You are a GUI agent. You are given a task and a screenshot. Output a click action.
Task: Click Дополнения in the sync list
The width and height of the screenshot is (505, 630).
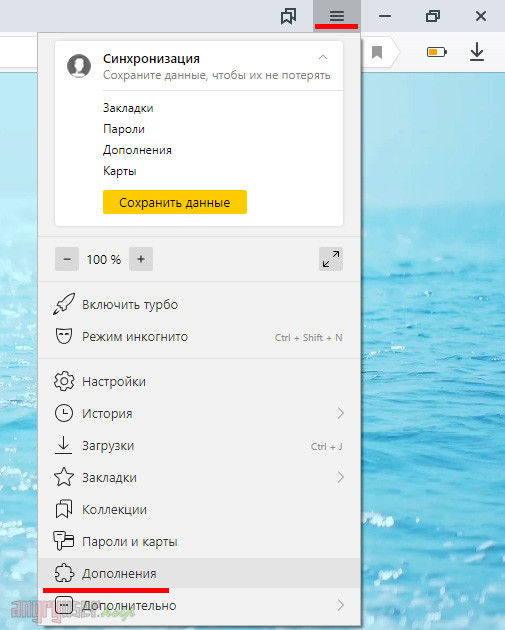click(137, 150)
